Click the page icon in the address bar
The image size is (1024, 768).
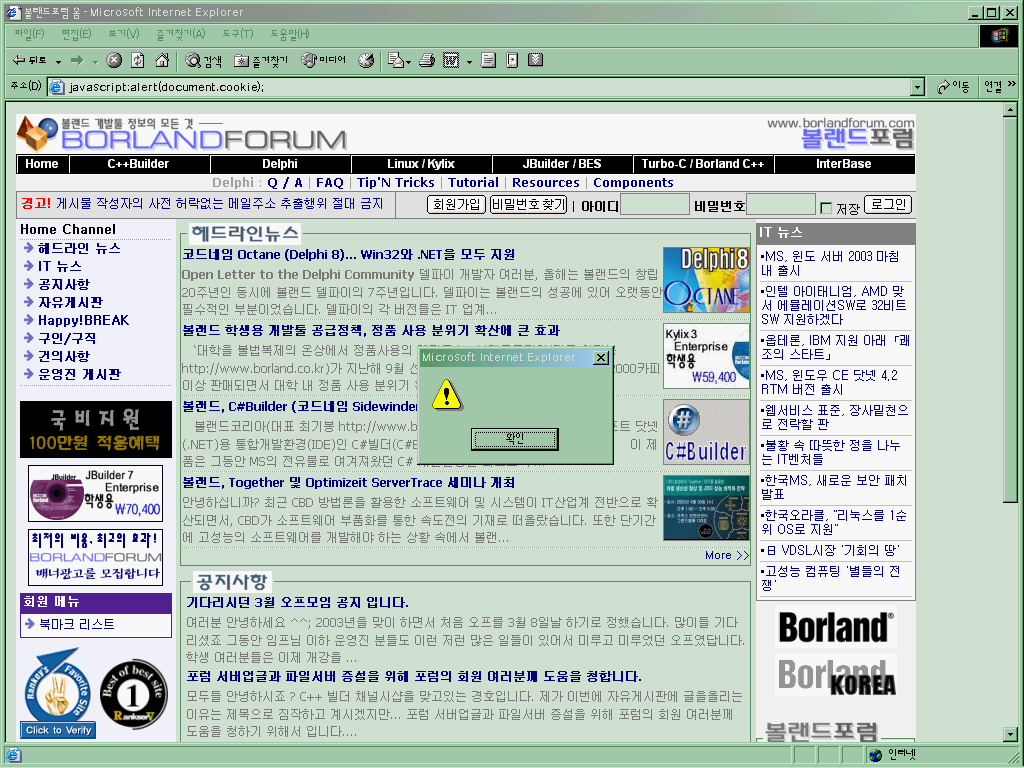point(57,87)
